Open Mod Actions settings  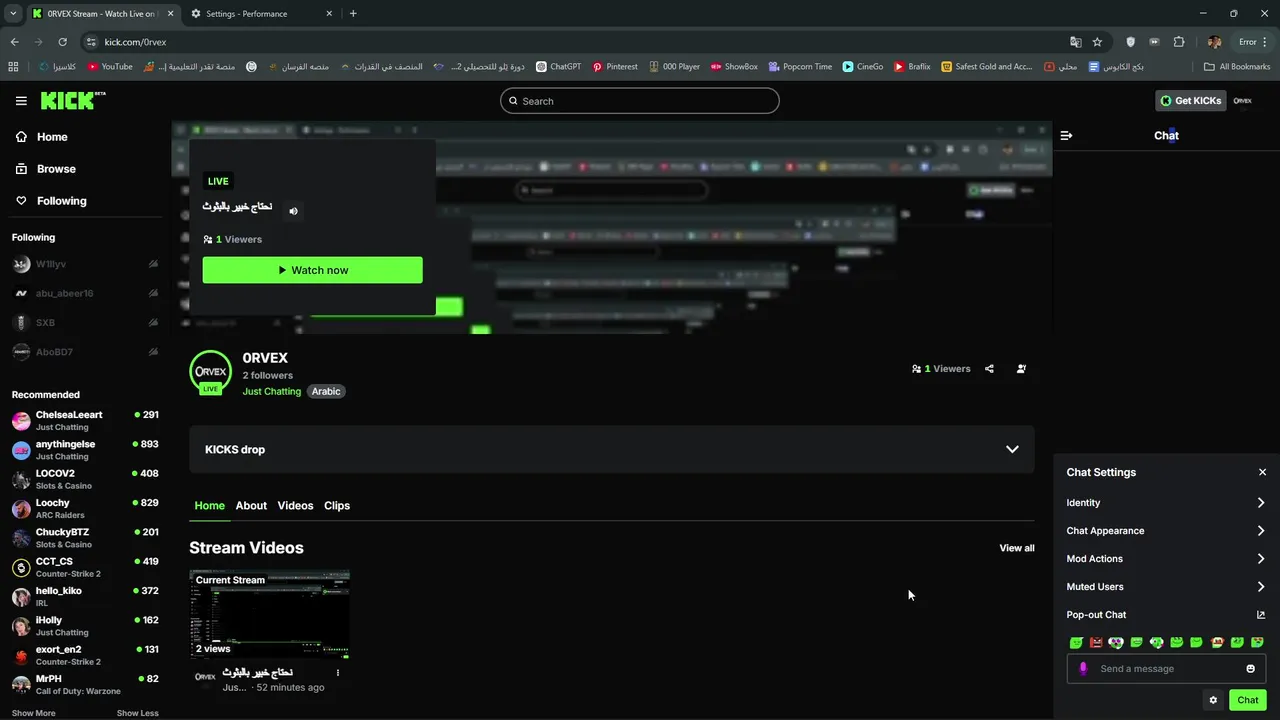[x=1166, y=559]
